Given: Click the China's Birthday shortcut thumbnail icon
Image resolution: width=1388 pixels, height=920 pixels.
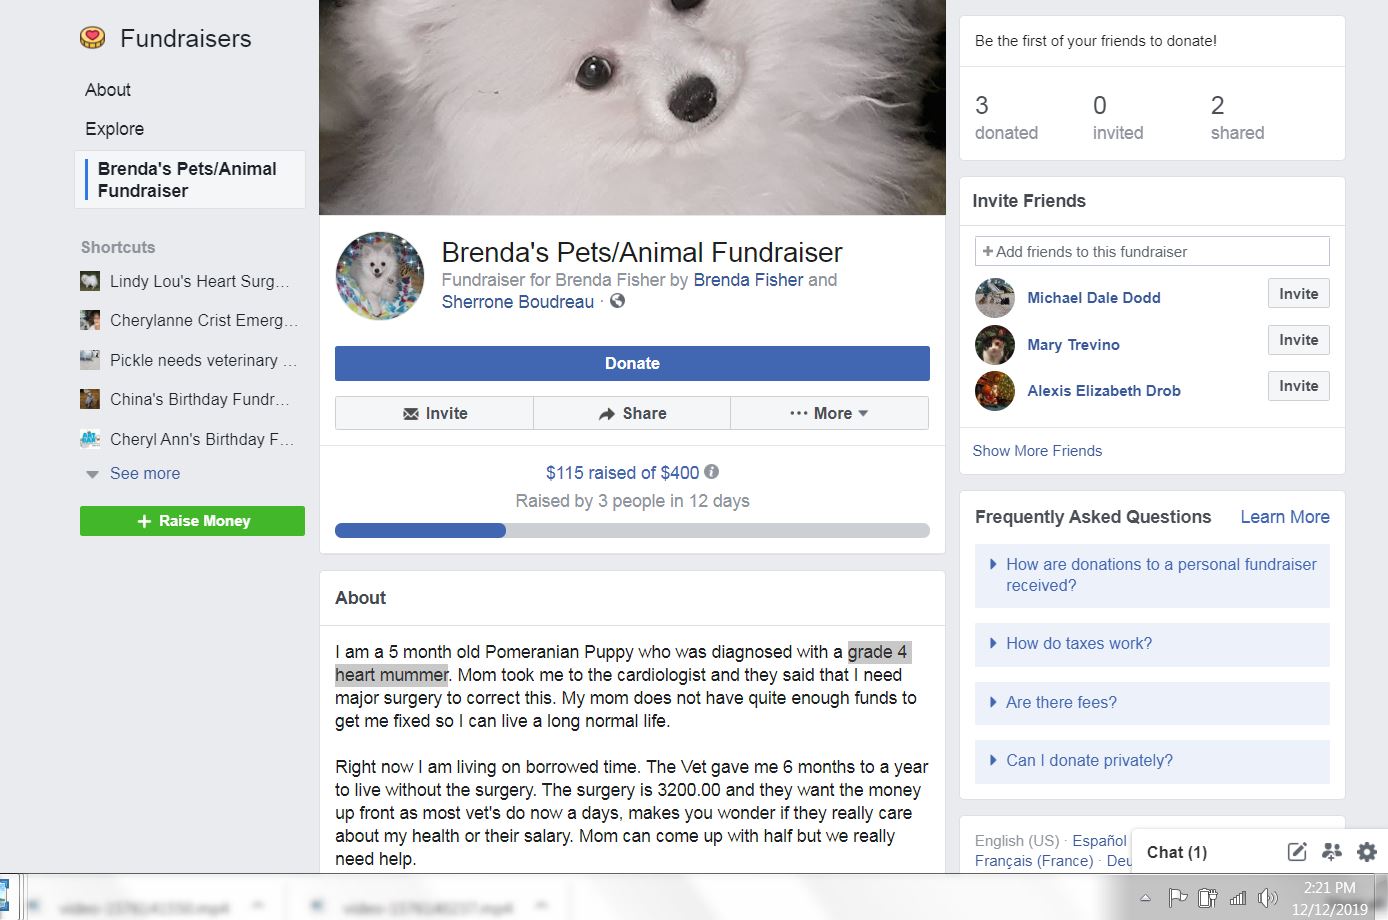Looking at the screenshot, I should tap(90, 399).
